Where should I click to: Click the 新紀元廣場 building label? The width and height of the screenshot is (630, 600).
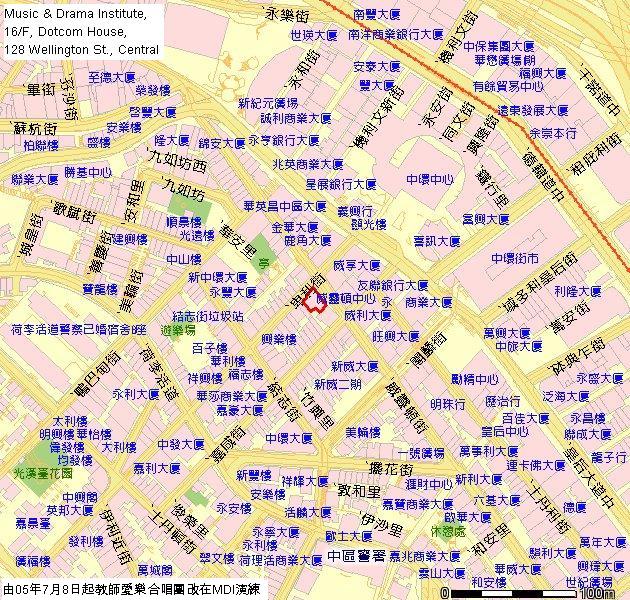click(268, 103)
